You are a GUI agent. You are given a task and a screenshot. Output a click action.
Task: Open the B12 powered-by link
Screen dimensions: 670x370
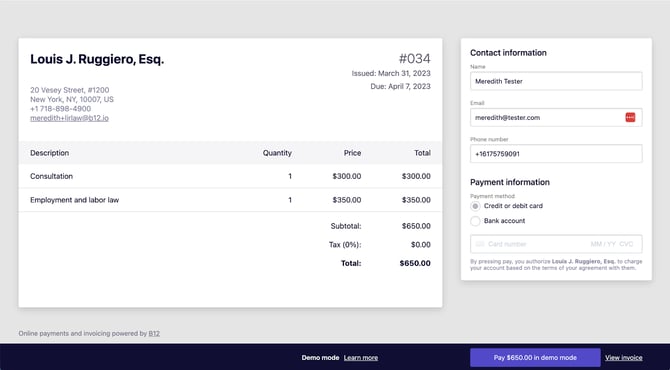(154, 333)
